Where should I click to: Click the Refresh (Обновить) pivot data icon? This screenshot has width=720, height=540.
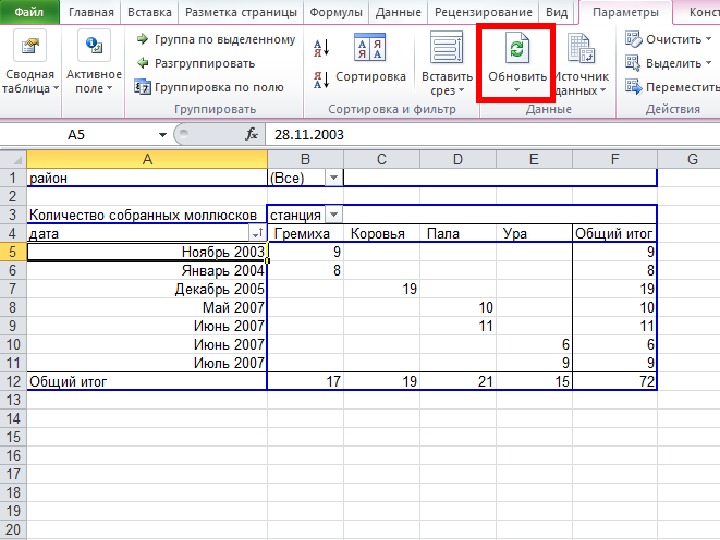pos(517,50)
